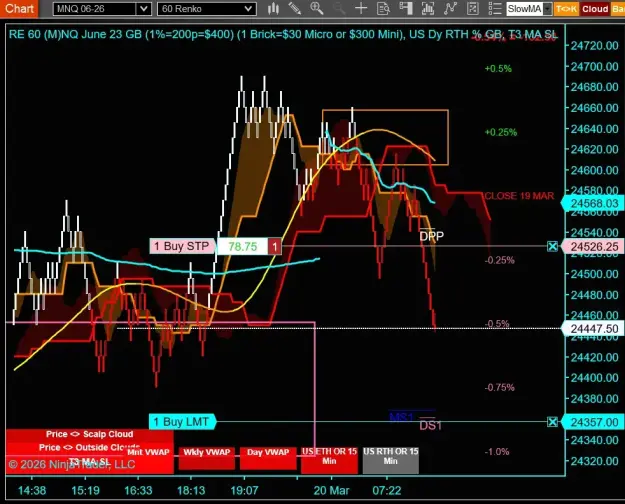Click the greyed zoom out magnifier icon
The image size is (625, 504).
click(338, 8)
